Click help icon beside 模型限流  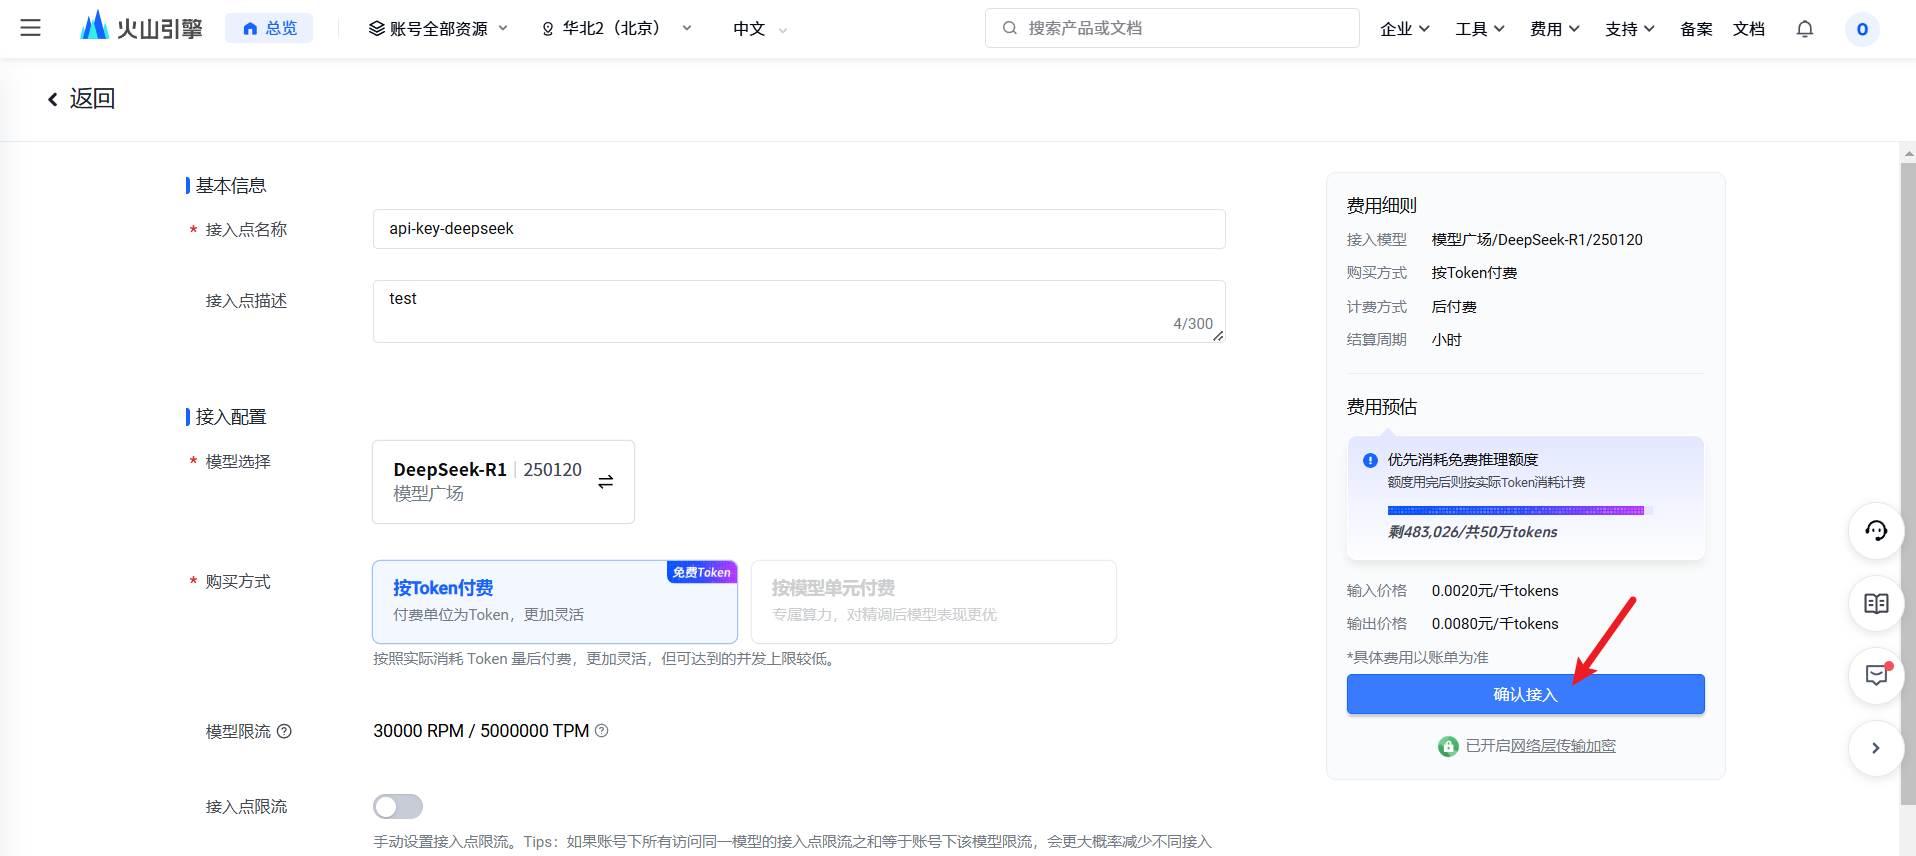pos(284,732)
